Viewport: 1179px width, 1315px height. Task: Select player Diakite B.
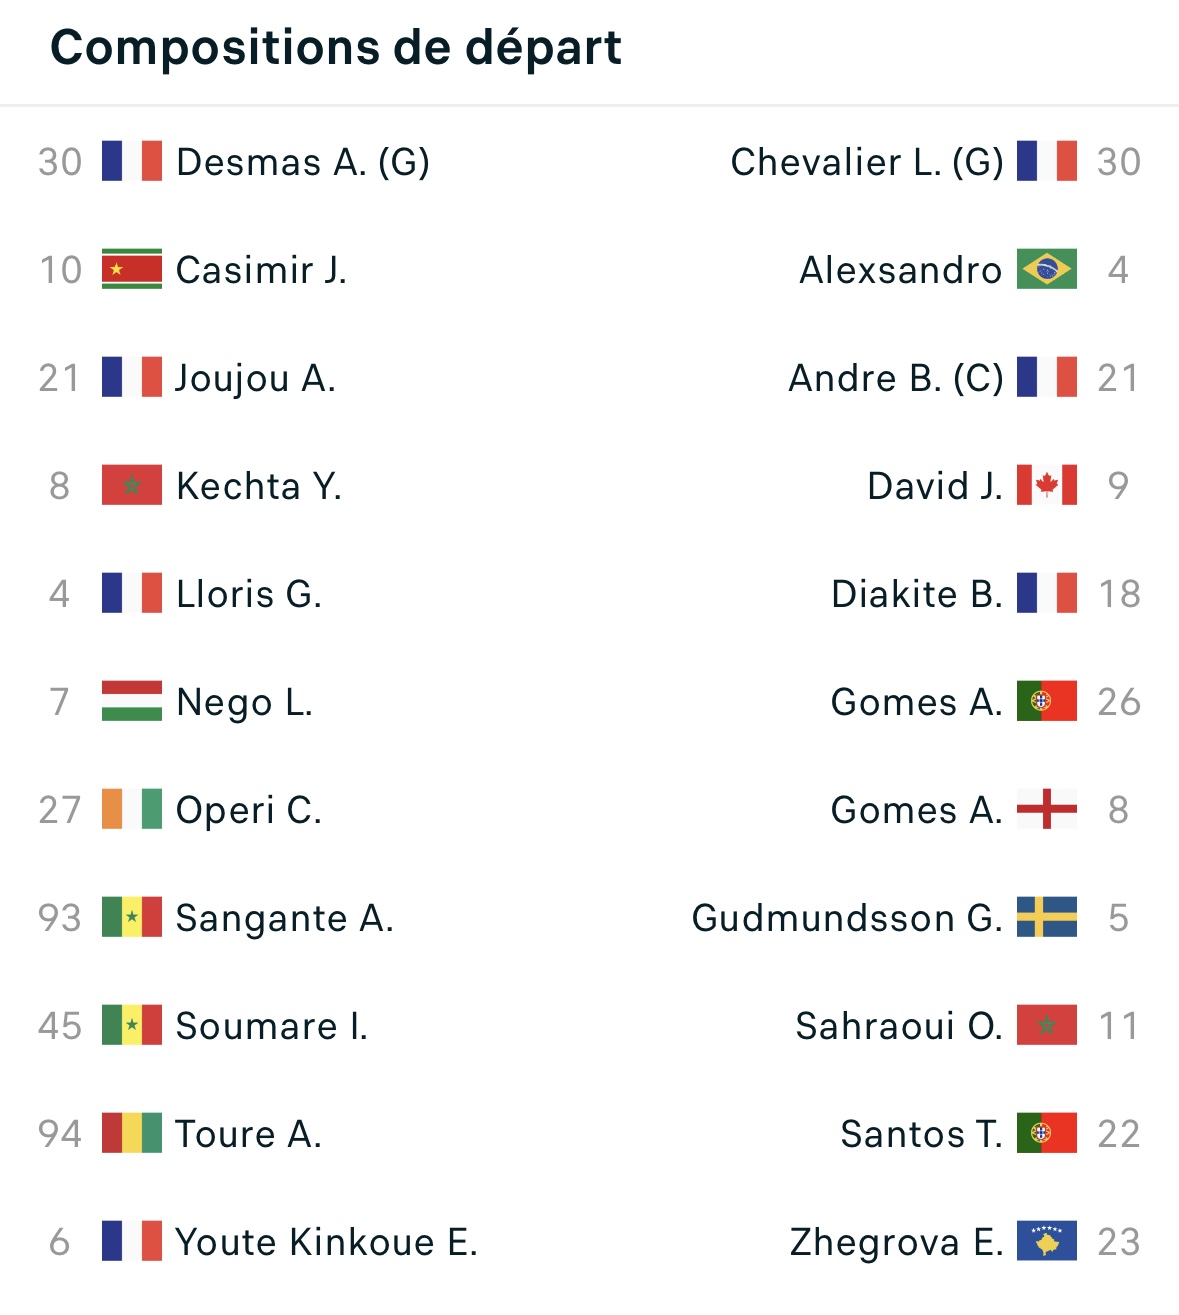pos(917,594)
